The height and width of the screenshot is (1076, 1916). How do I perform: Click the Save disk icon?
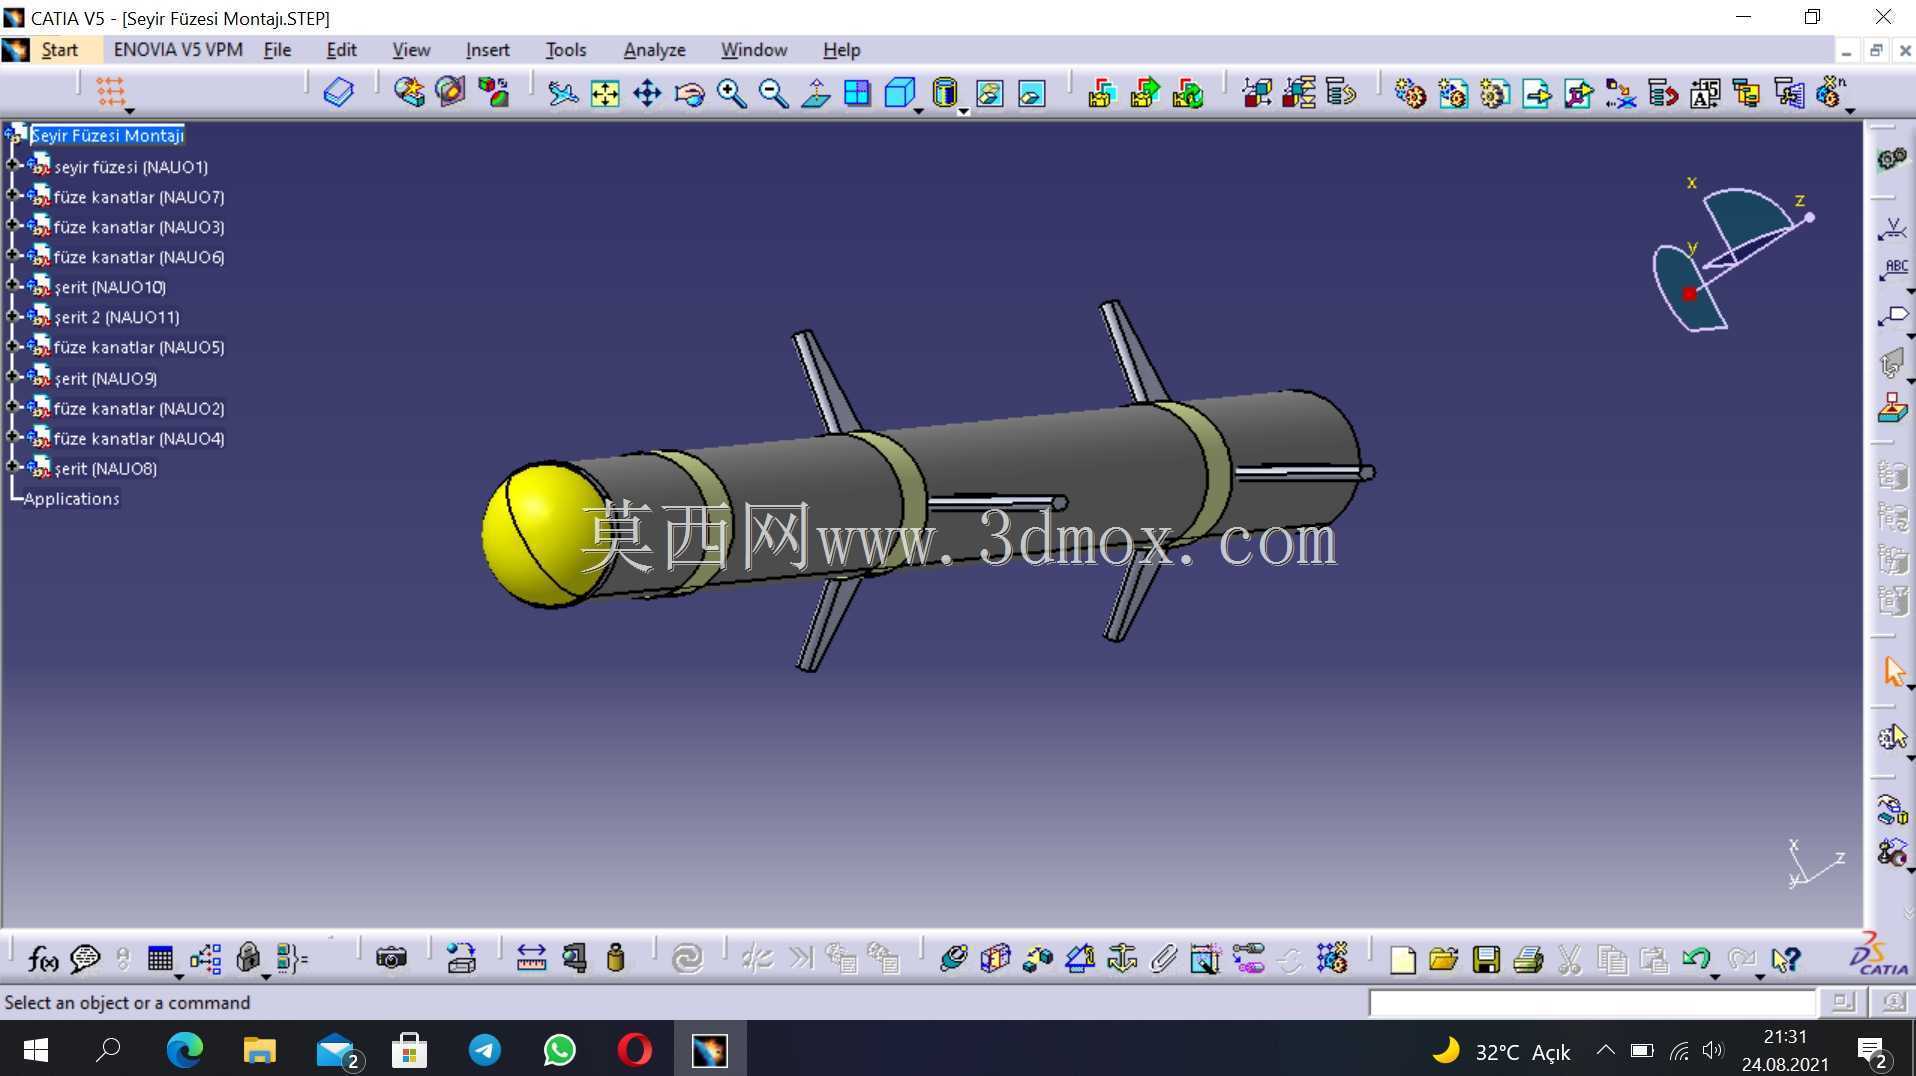[1486, 960]
